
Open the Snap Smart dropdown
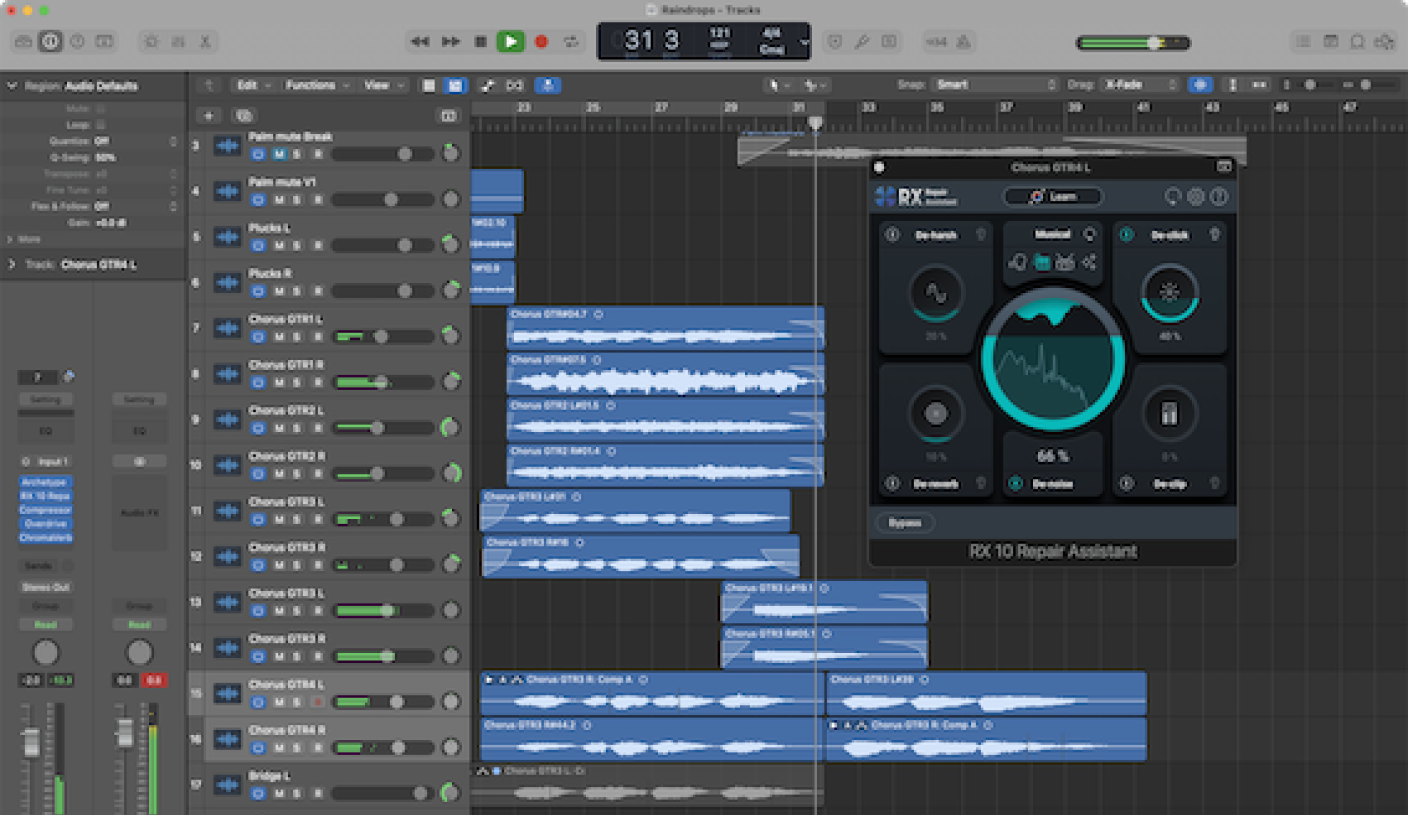[995, 85]
